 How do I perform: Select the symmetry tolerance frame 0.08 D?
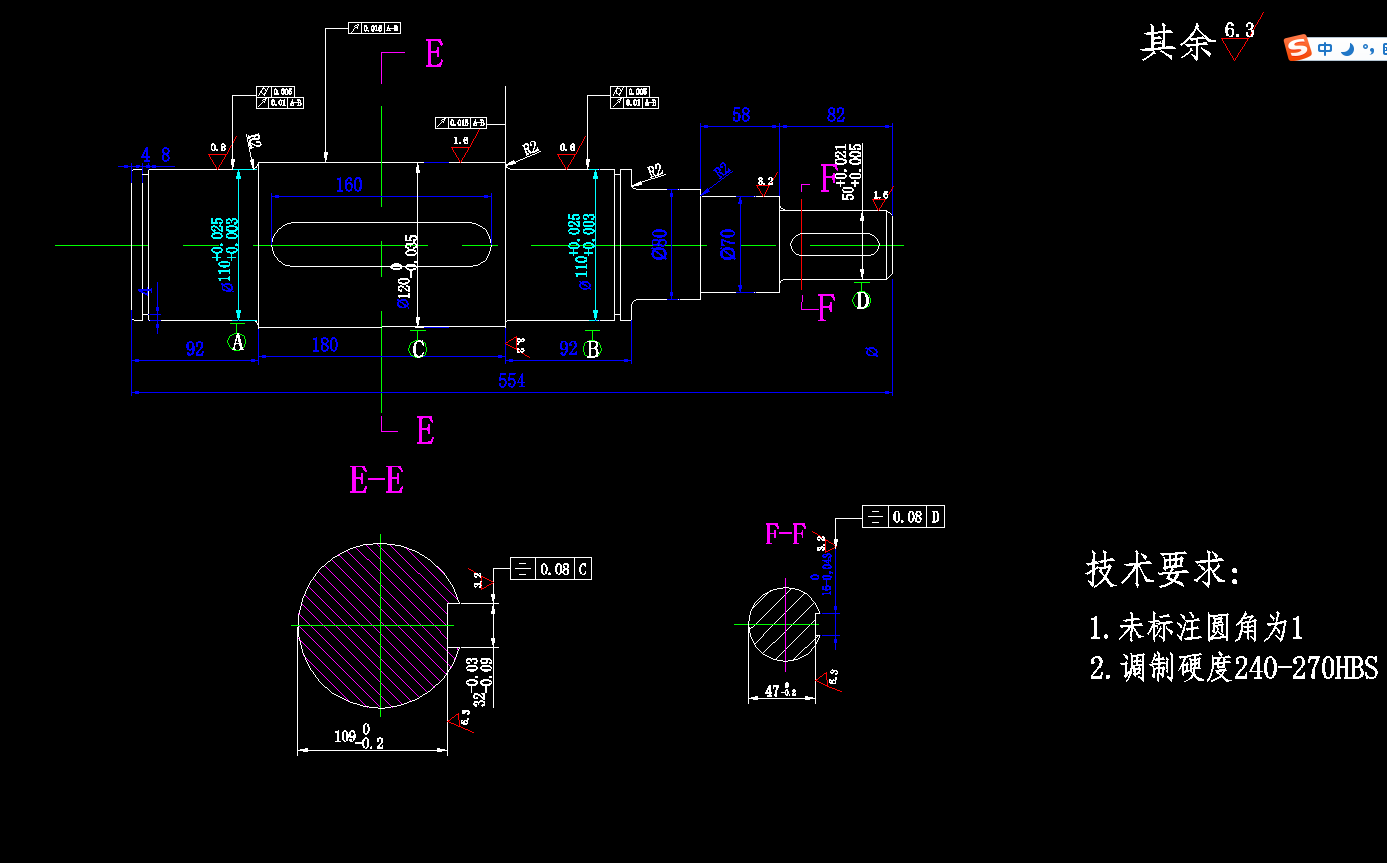pos(904,517)
